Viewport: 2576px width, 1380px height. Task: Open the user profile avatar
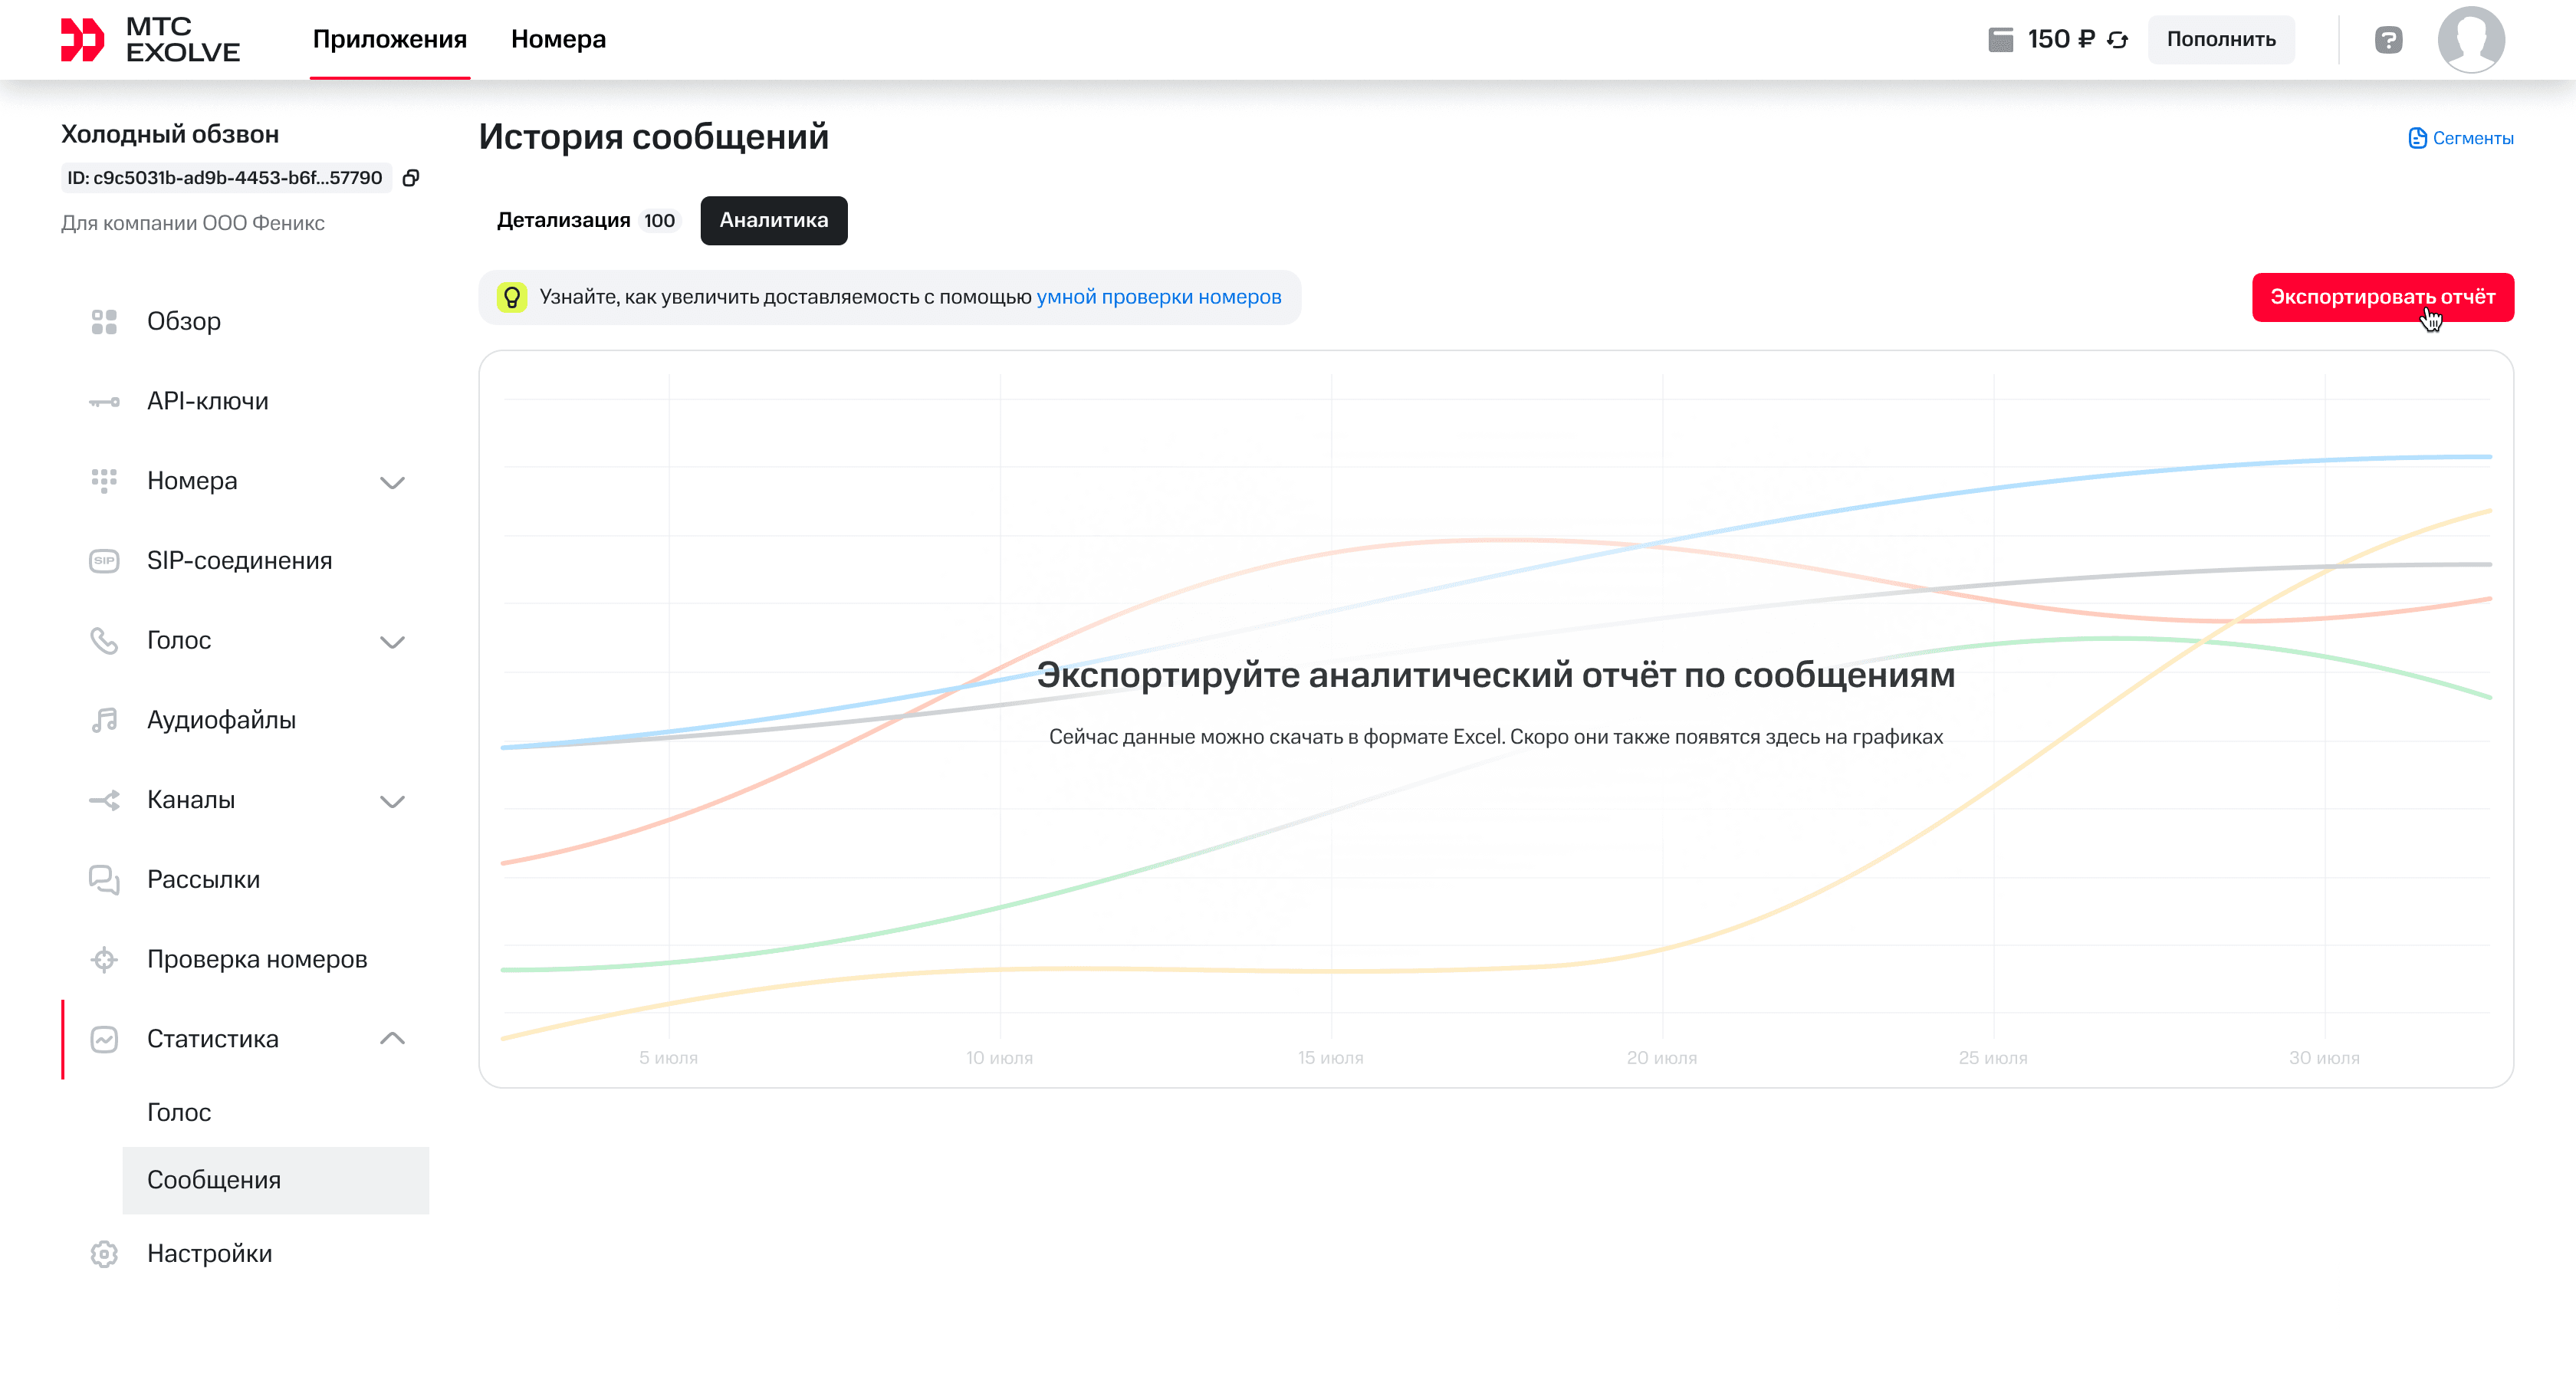(2471, 40)
